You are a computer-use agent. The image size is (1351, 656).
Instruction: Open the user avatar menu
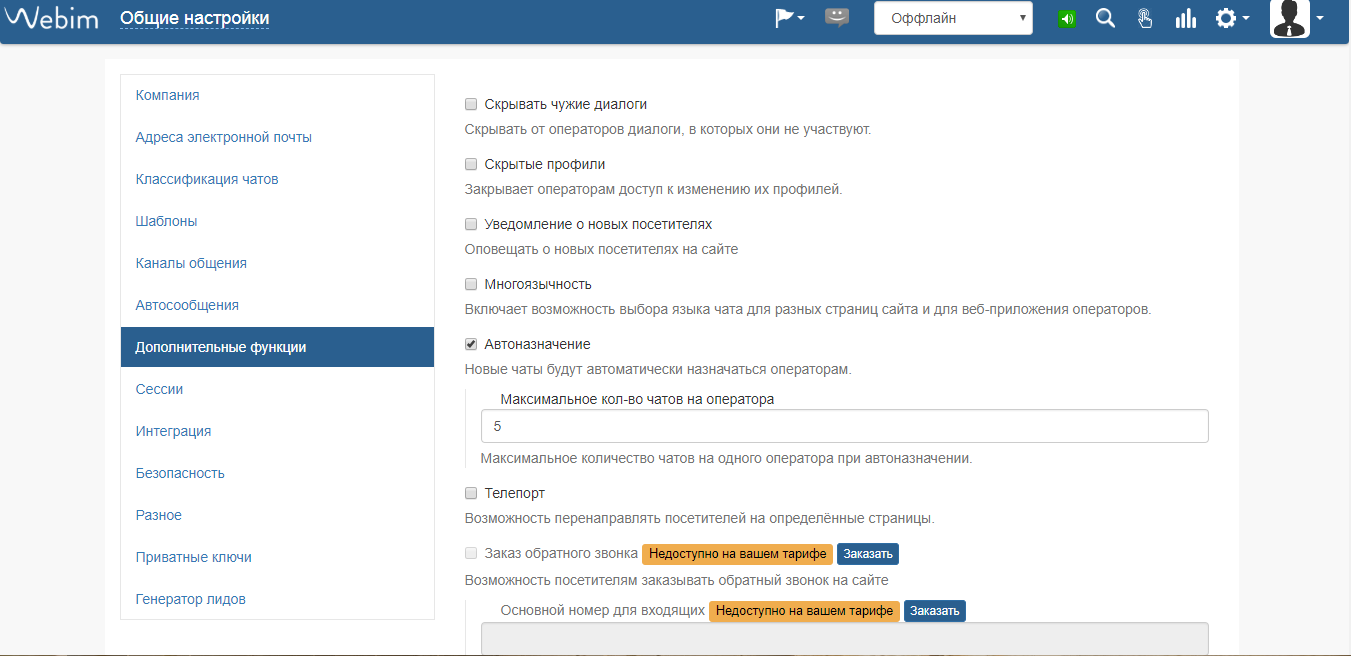1297,18
